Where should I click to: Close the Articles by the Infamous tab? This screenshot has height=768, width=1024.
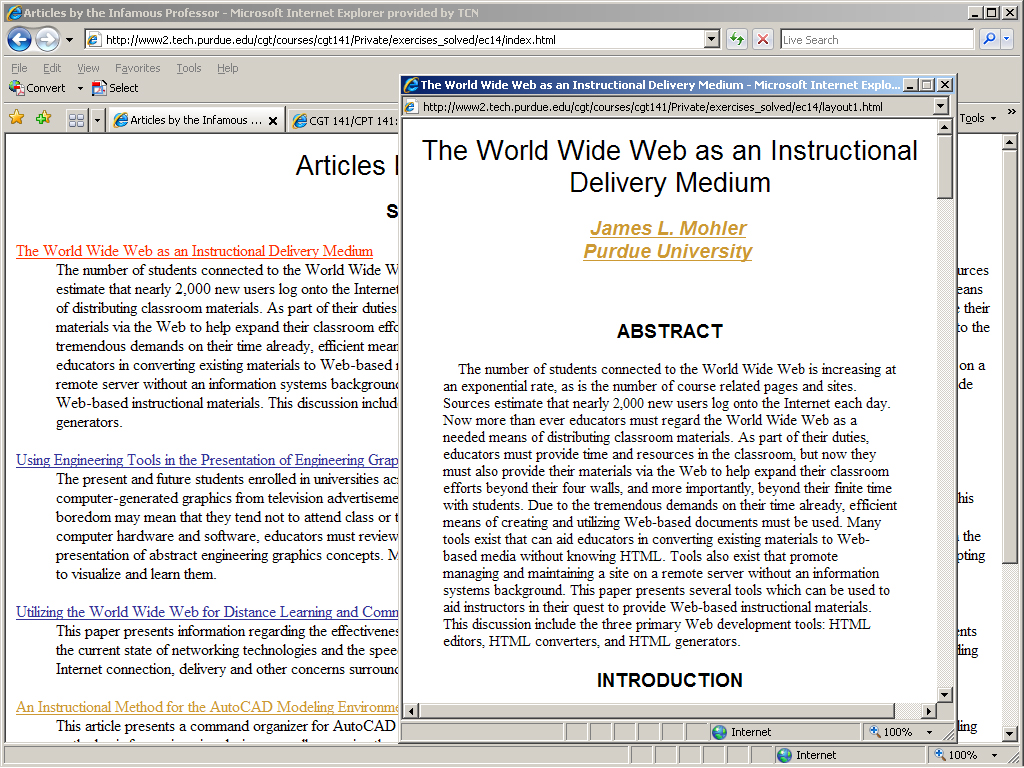point(273,121)
